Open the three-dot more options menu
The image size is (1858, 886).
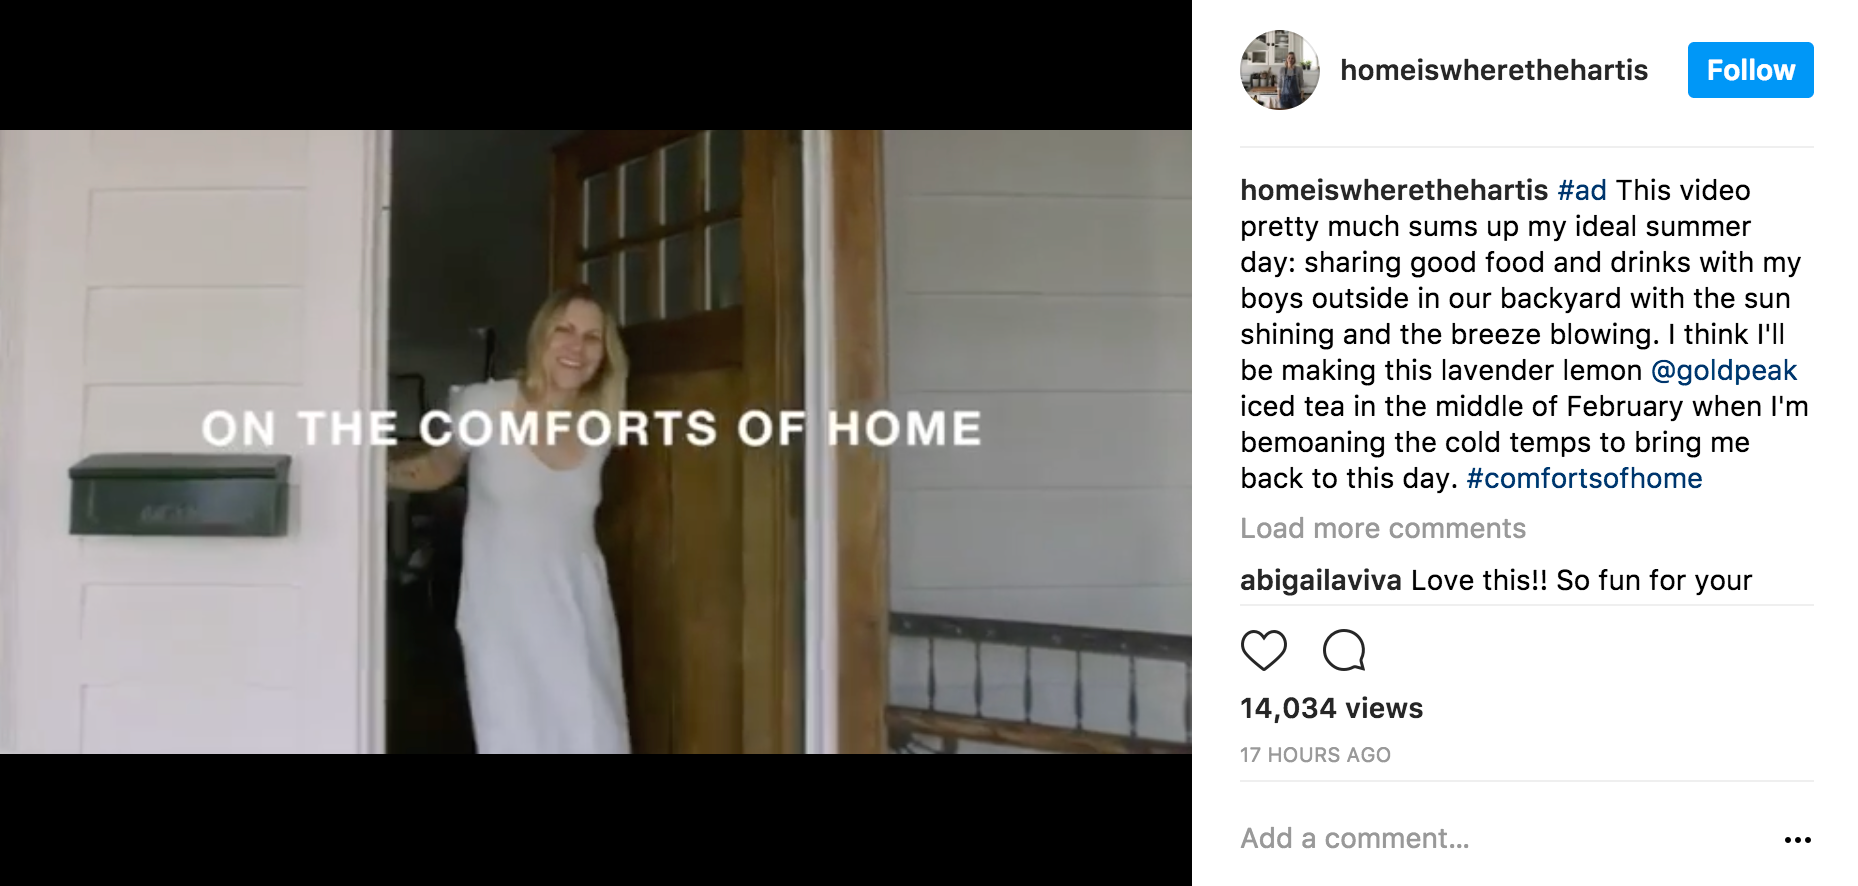pos(1797,840)
